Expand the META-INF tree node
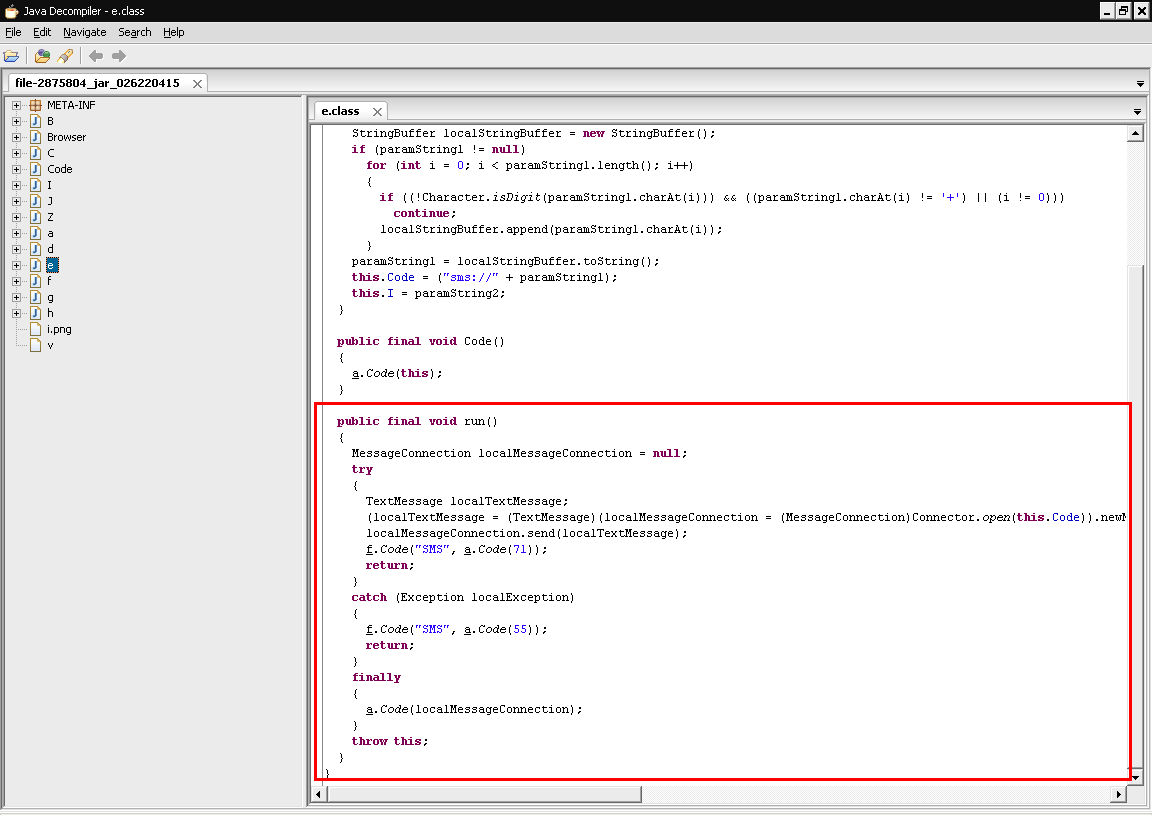The height and width of the screenshot is (815, 1152). [x=16, y=105]
